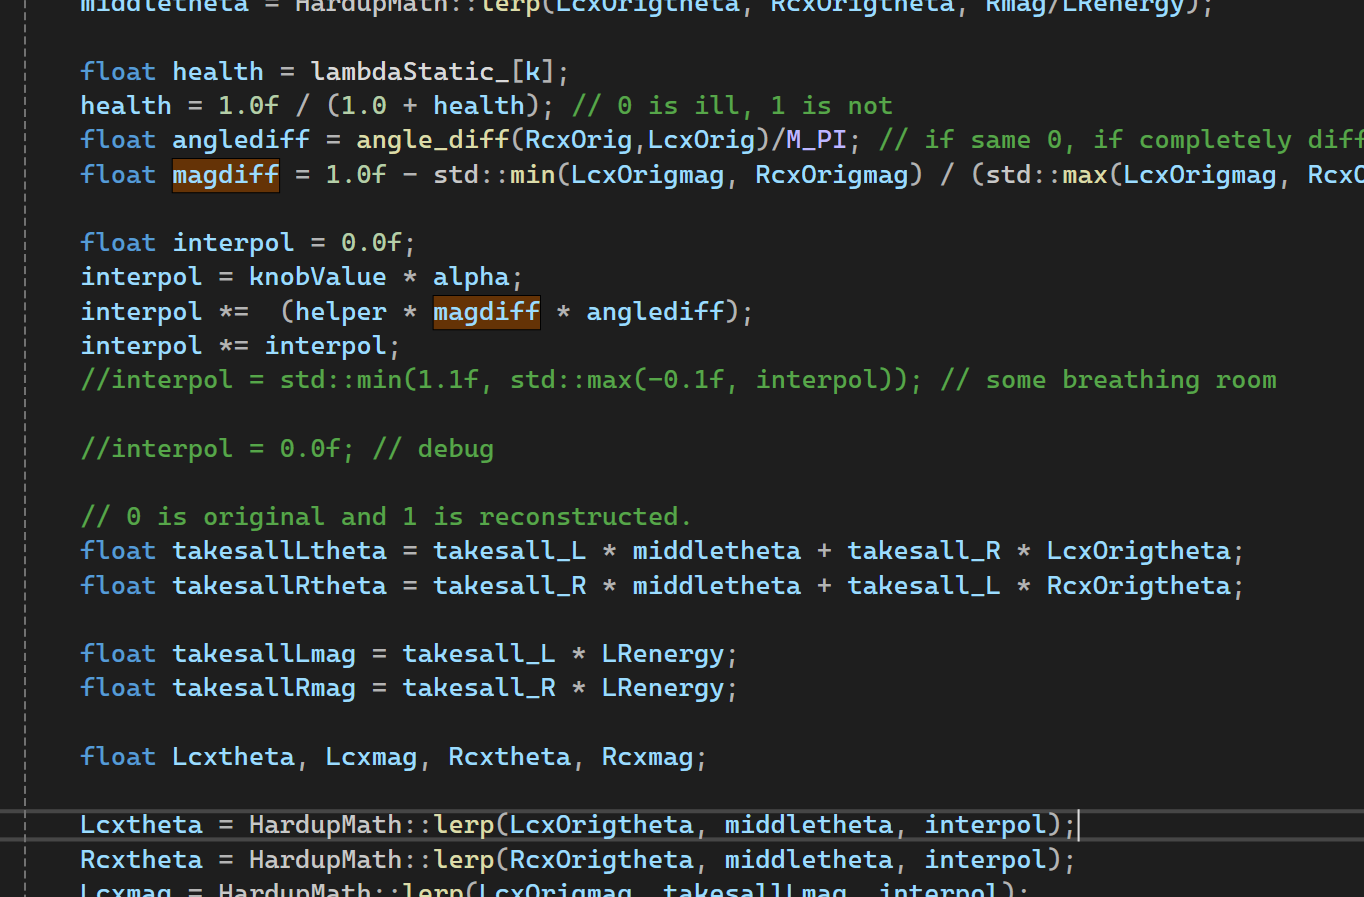Screen dimensions: 1364x897
Task: Click the "knobValue" variable
Action: (318, 277)
